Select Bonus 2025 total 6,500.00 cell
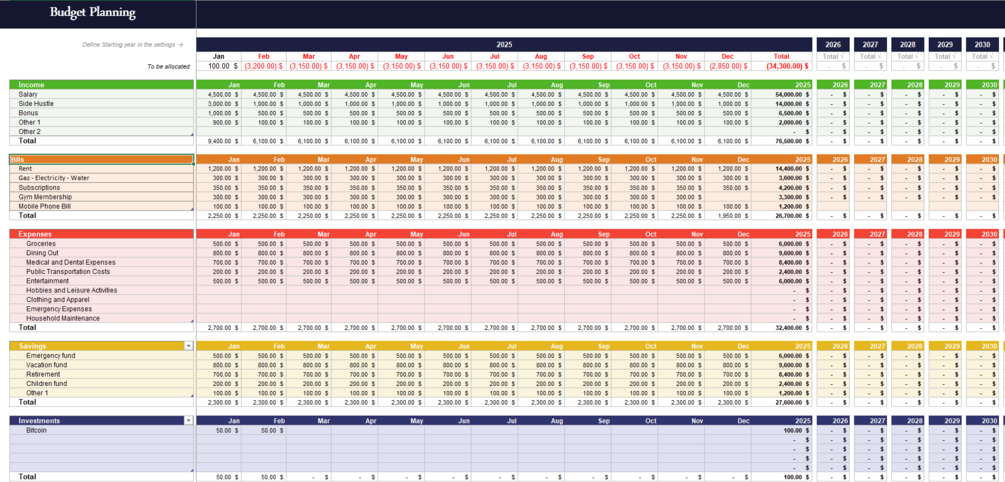 pos(782,113)
